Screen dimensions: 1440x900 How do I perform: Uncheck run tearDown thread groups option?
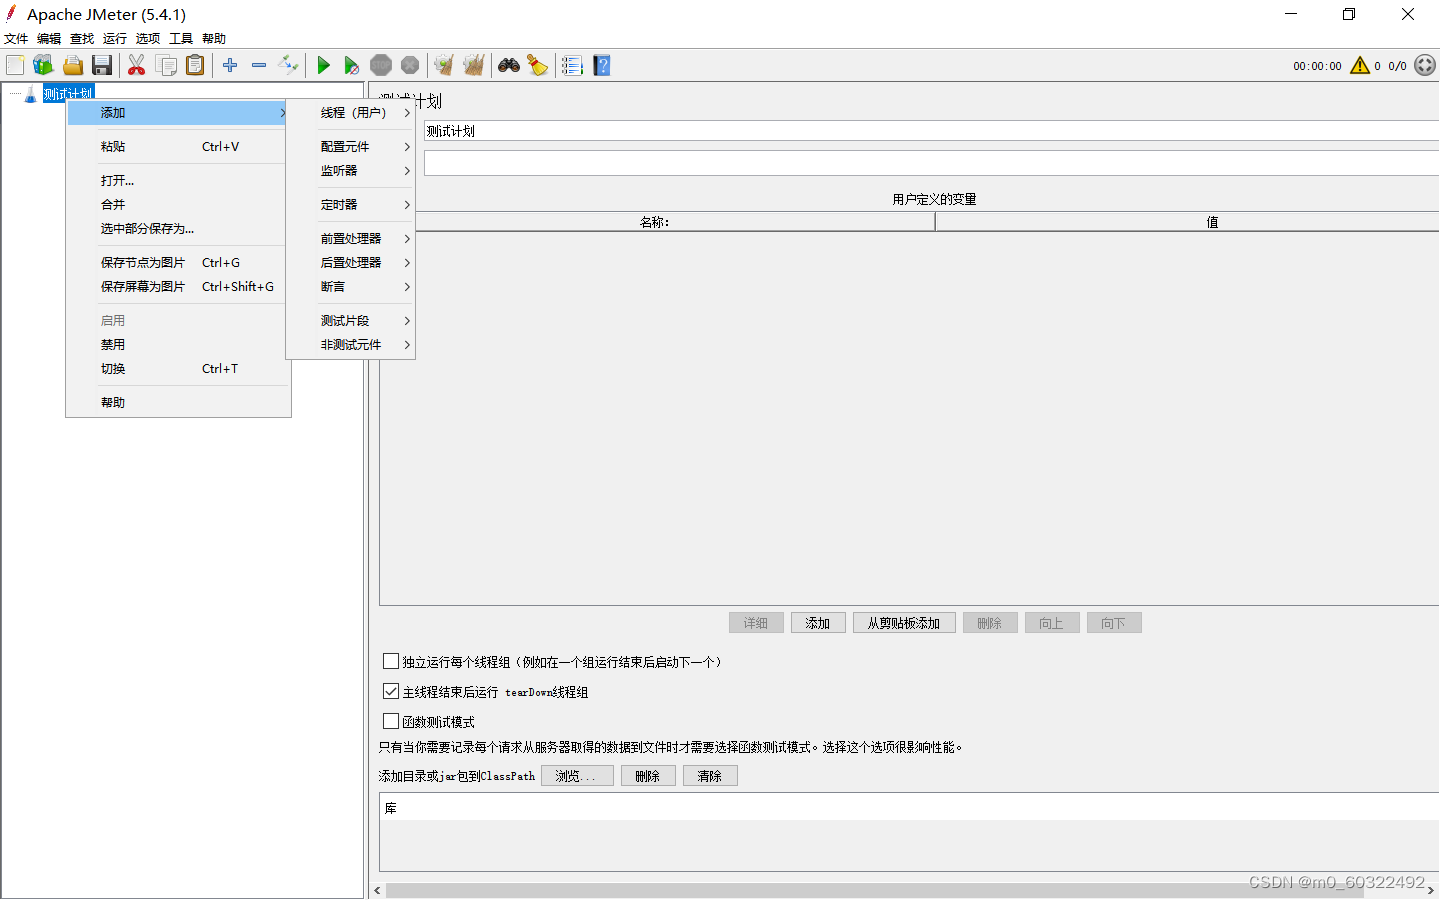point(391,691)
